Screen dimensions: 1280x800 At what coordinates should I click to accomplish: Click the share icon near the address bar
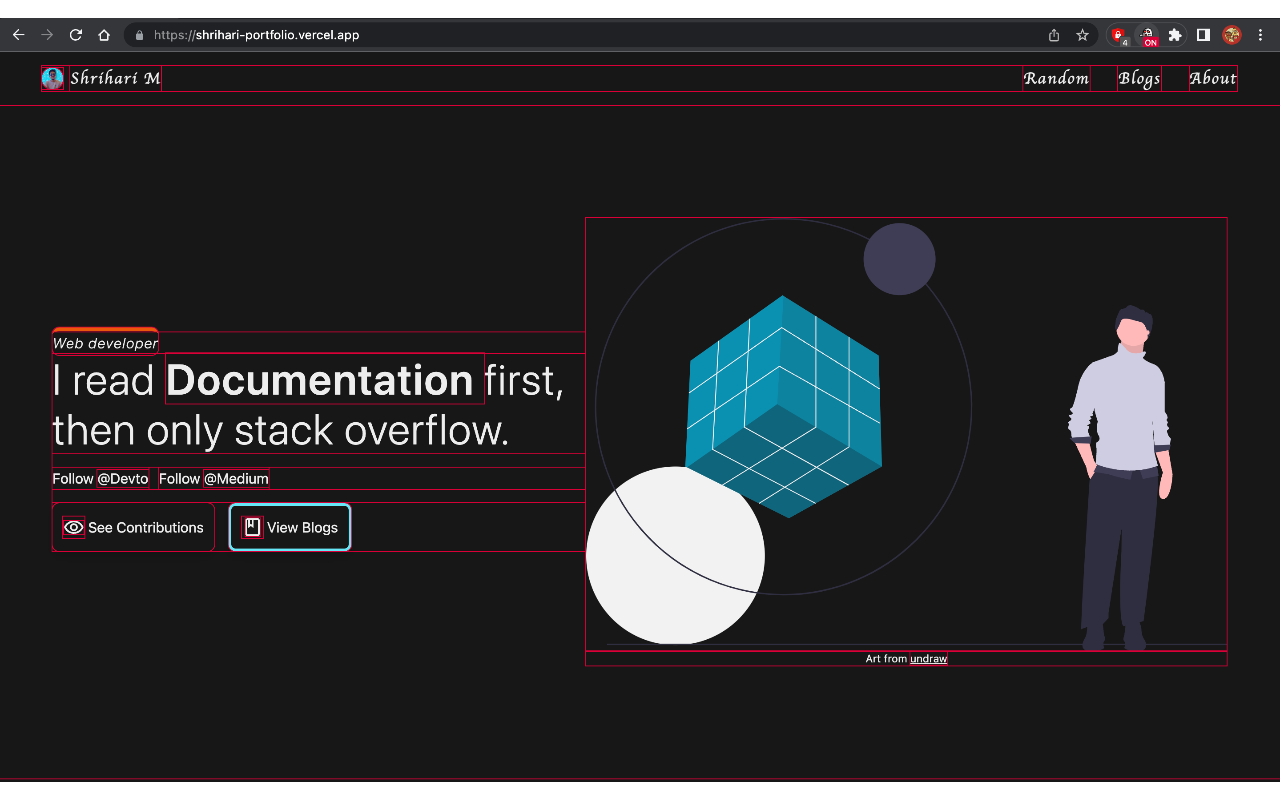click(x=1053, y=34)
